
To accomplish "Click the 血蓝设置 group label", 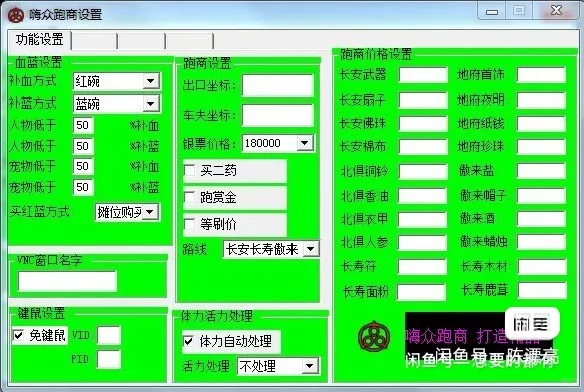I will point(38,62).
